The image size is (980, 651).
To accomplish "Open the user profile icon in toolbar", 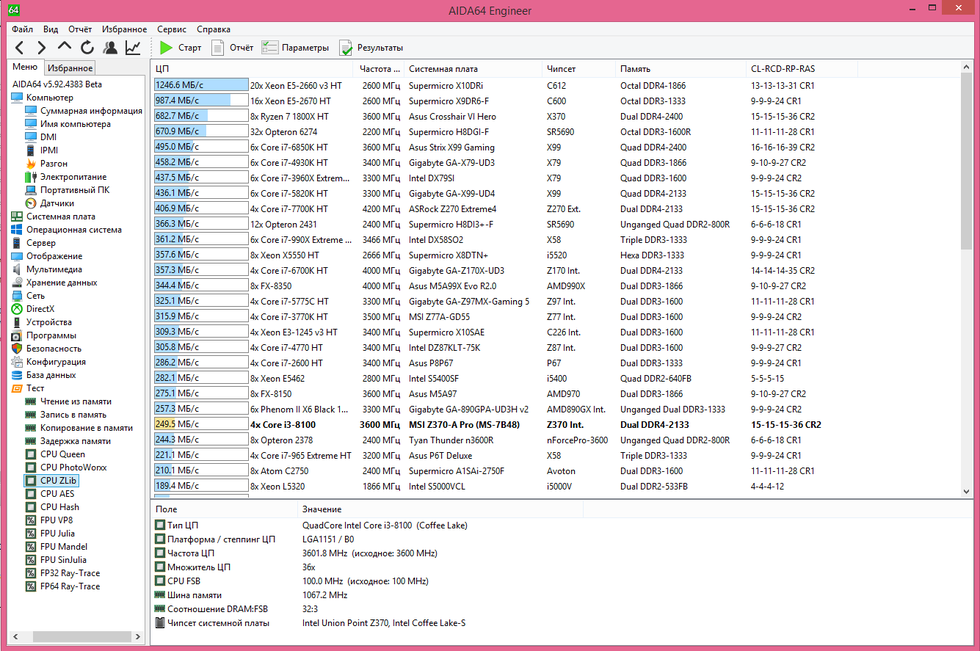I will (x=110, y=48).
